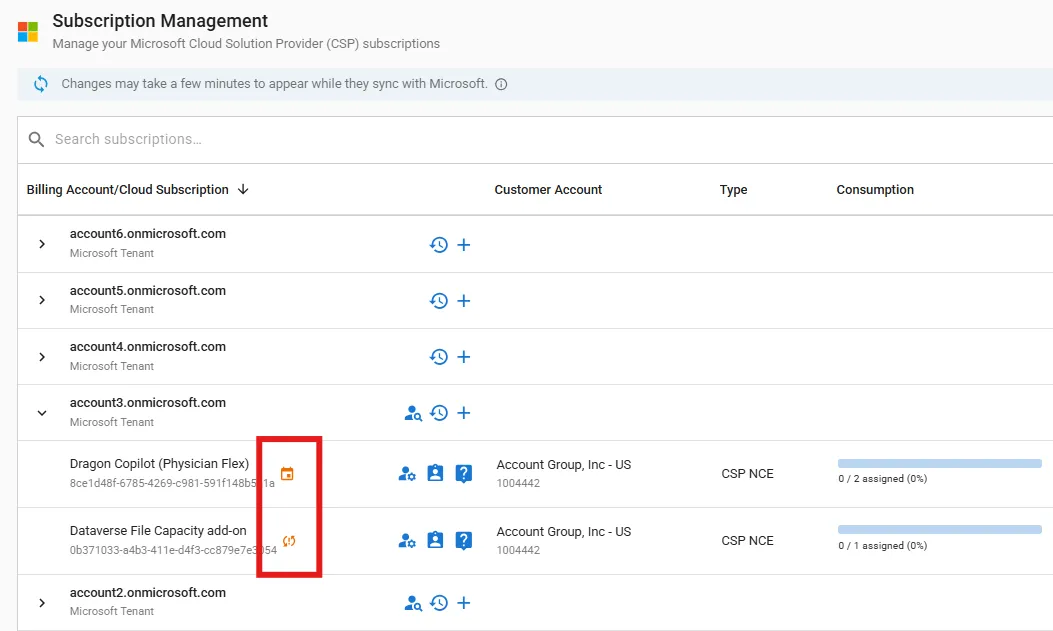Click the Customer Account column header
This screenshot has width=1053, height=631.
click(x=548, y=190)
